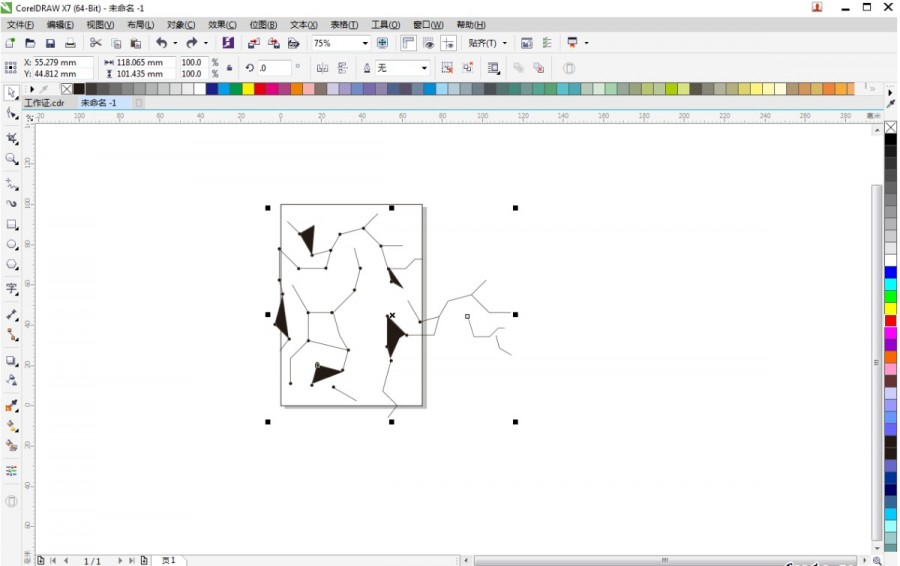Switch to the 未命名 -1 document tab
Screen dimensions: 900x566
click(98, 103)
